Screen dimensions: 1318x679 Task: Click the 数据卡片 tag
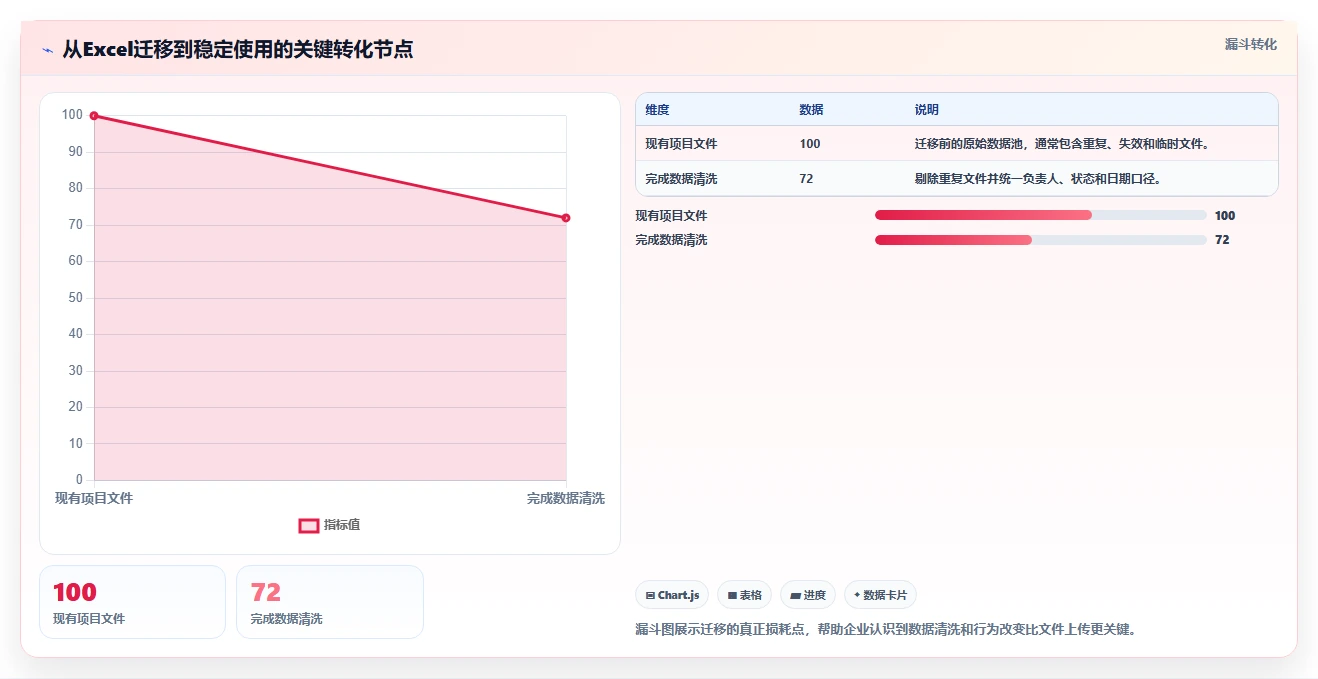click(880, 595)
